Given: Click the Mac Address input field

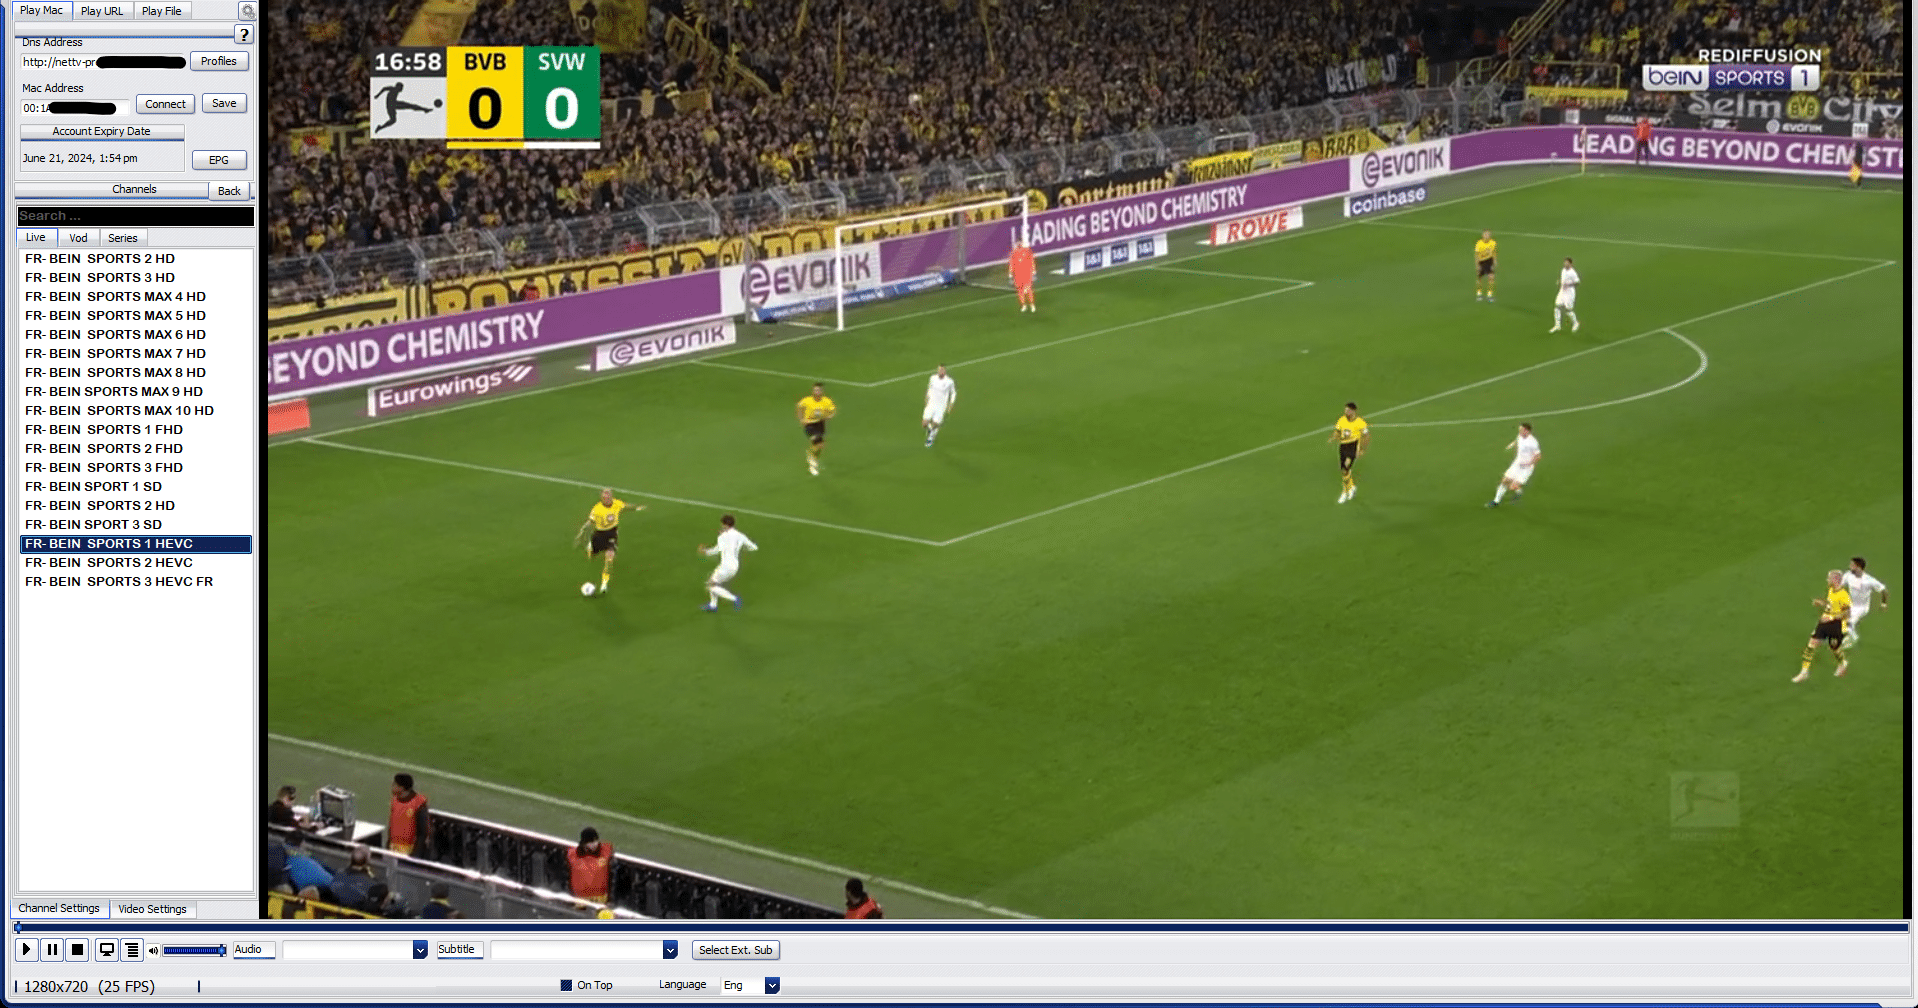Looking at the screenshot, I should (x=75, y=108).
